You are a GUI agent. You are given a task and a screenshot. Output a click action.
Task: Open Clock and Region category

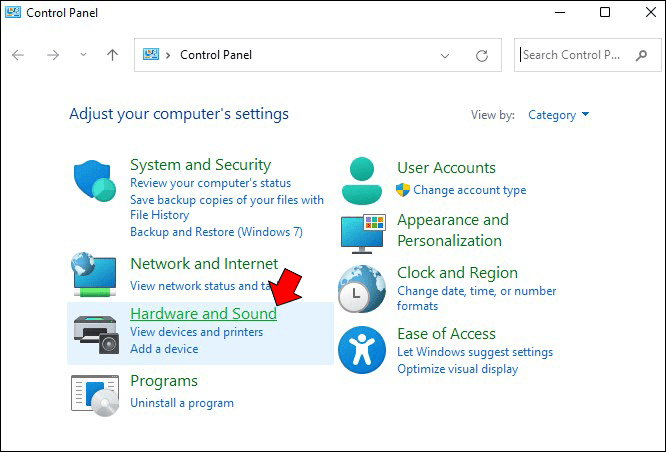(457, 273)
